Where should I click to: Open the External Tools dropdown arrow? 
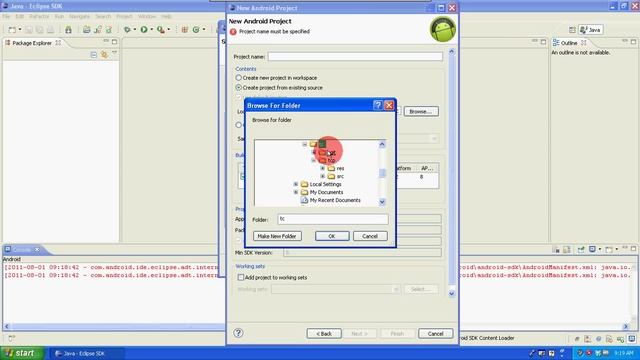(x=168, y=30)
